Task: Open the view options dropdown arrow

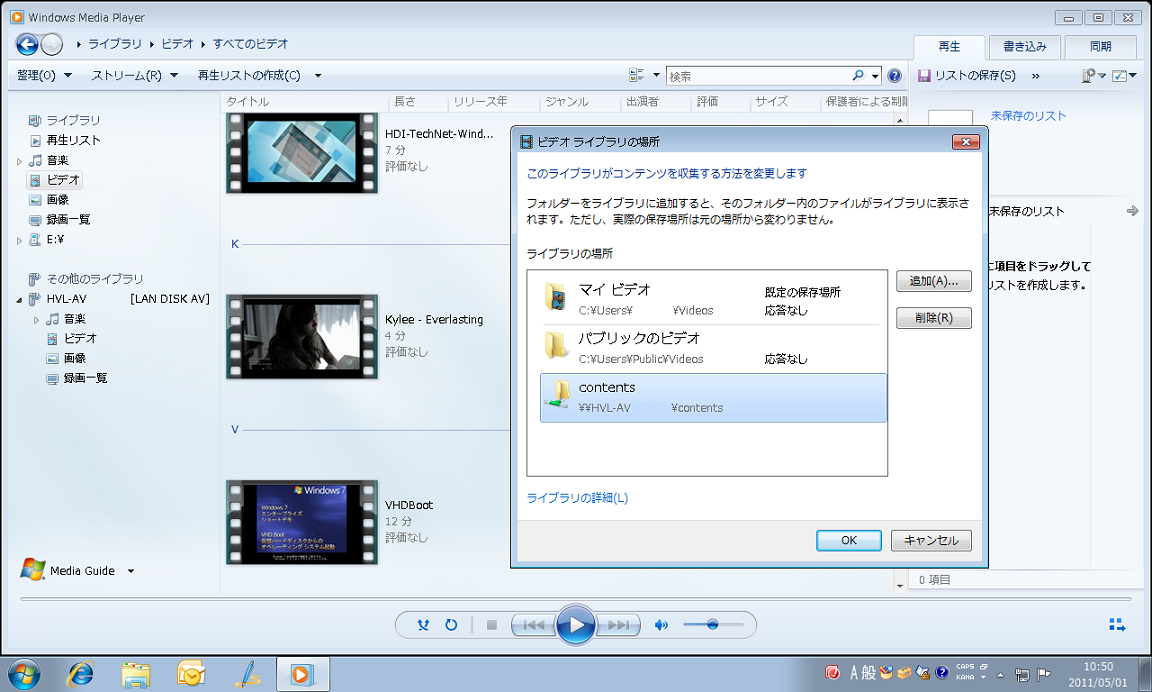Action: click(x=656, y=75)
